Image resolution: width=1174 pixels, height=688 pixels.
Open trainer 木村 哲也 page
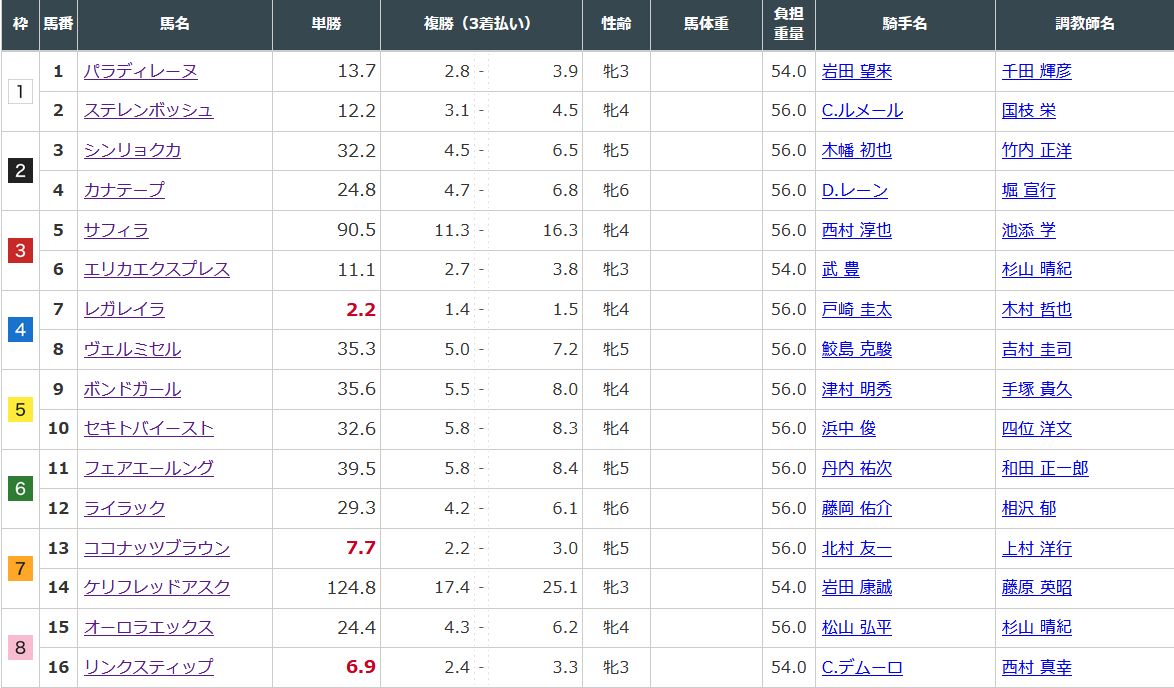(x=1036, y=310)
